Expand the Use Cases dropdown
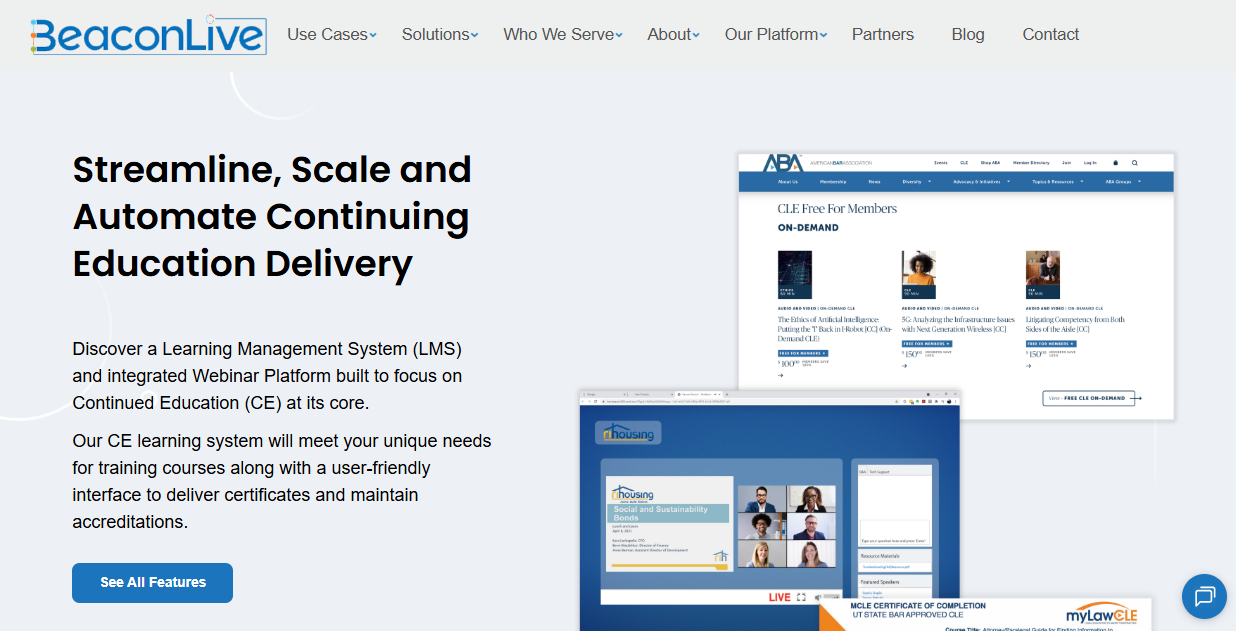Screen dimensions: 1236x631 click(331, 35)
